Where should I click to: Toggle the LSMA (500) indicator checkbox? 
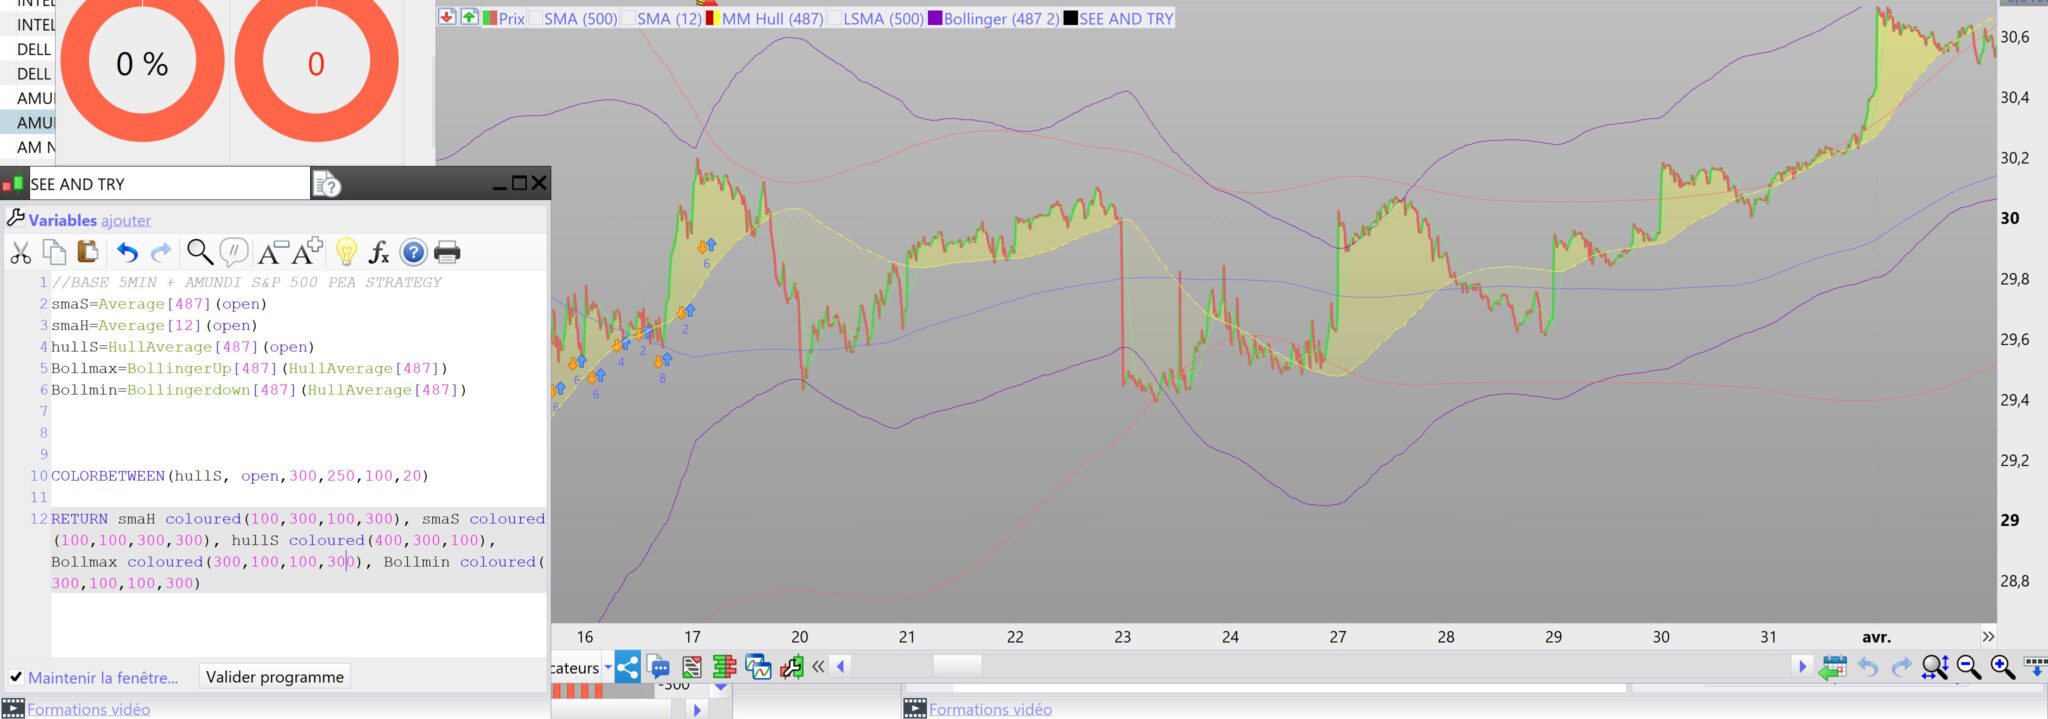coord(834,18)
